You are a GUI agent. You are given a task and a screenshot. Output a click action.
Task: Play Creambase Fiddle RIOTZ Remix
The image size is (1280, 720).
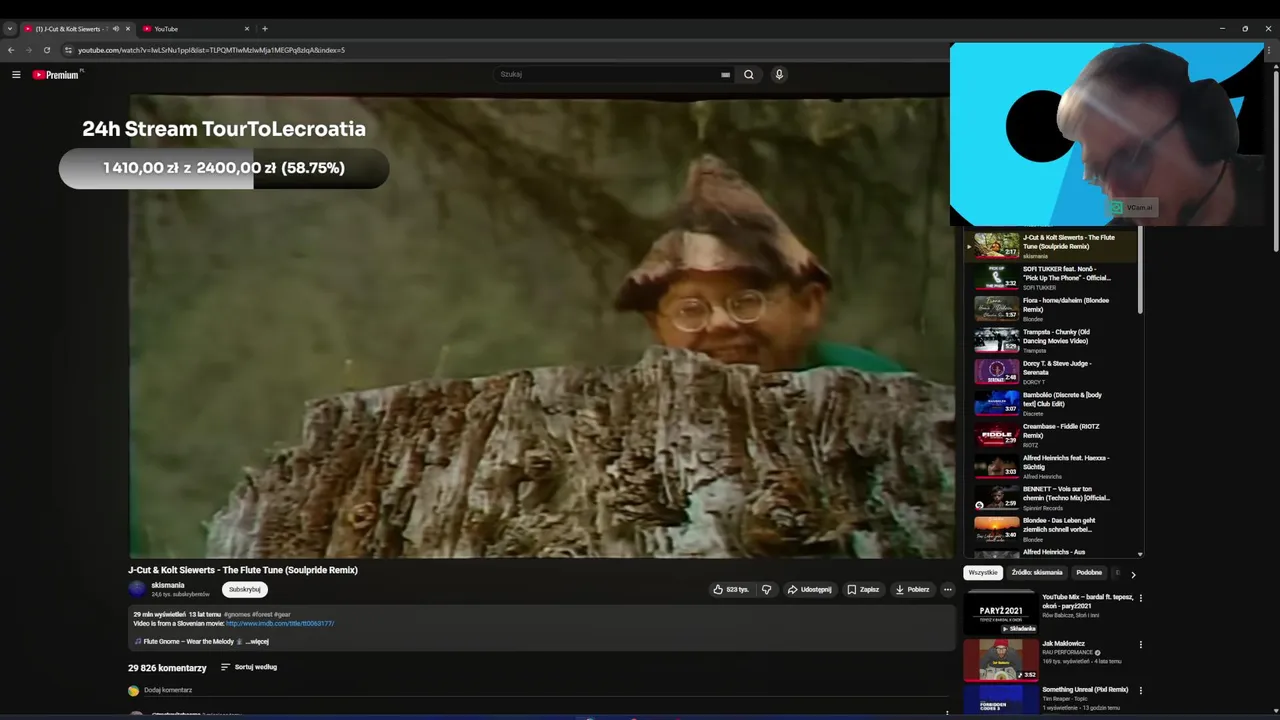[1052, 434]
